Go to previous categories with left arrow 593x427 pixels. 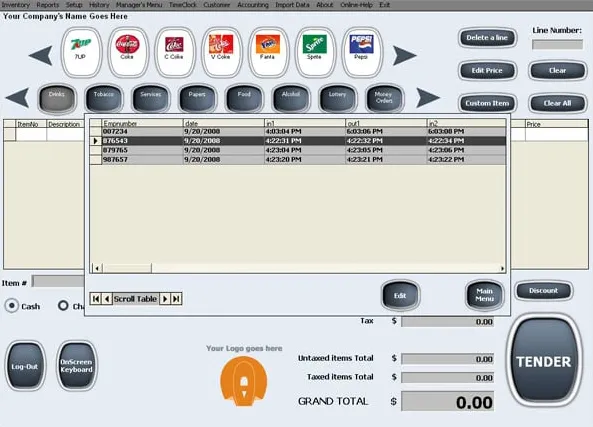tap(17, 98)
